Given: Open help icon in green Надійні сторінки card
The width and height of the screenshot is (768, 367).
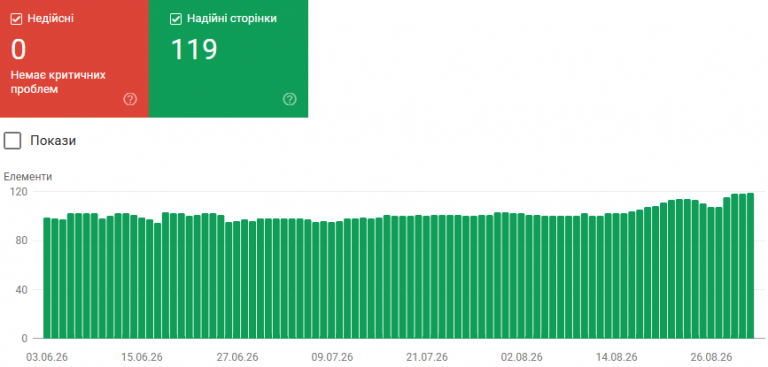Looking at the screenshot, I should point(290,99).
